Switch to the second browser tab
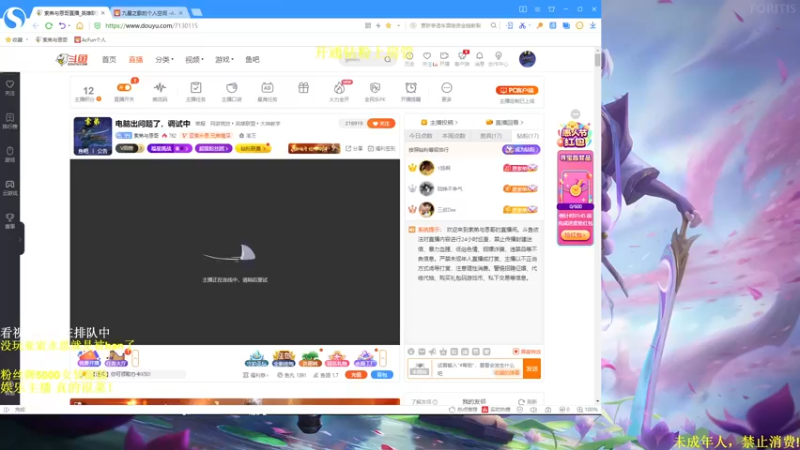This screenshot has height=450, width=800. pos(147,13)
